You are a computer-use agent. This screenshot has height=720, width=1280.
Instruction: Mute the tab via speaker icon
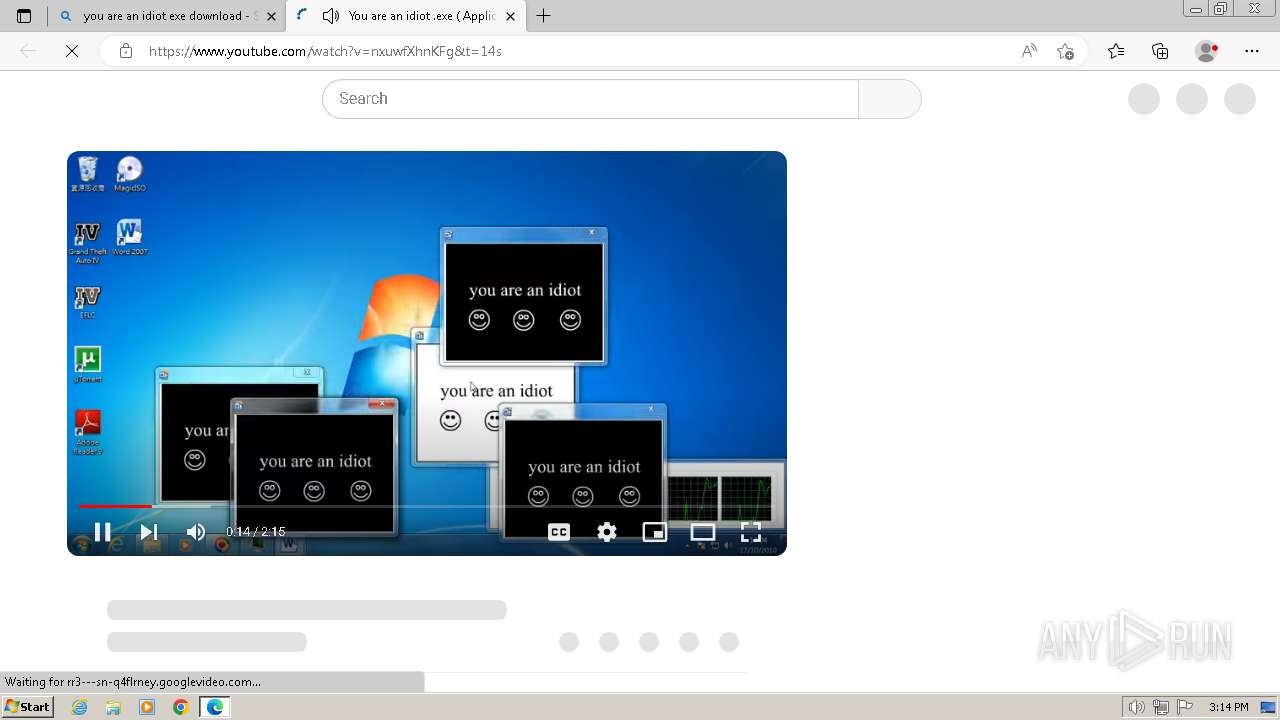click(331, 16)
